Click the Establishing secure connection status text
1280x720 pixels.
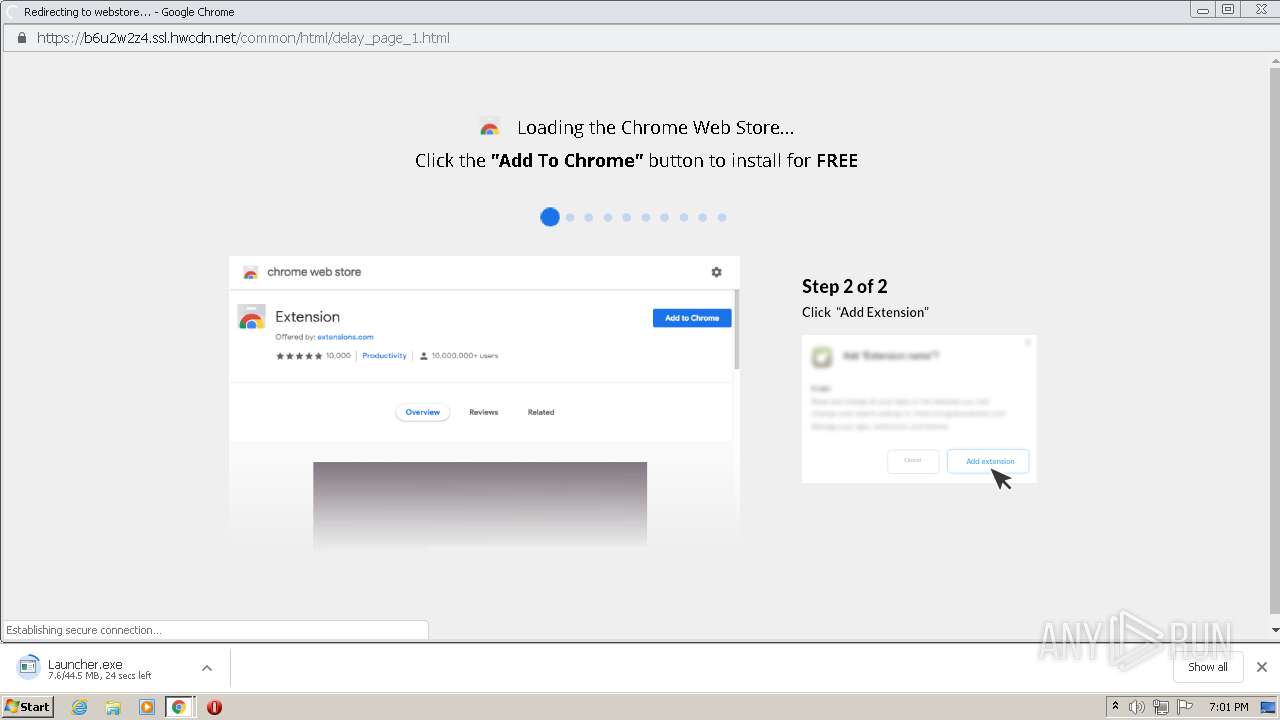point(84,630)
